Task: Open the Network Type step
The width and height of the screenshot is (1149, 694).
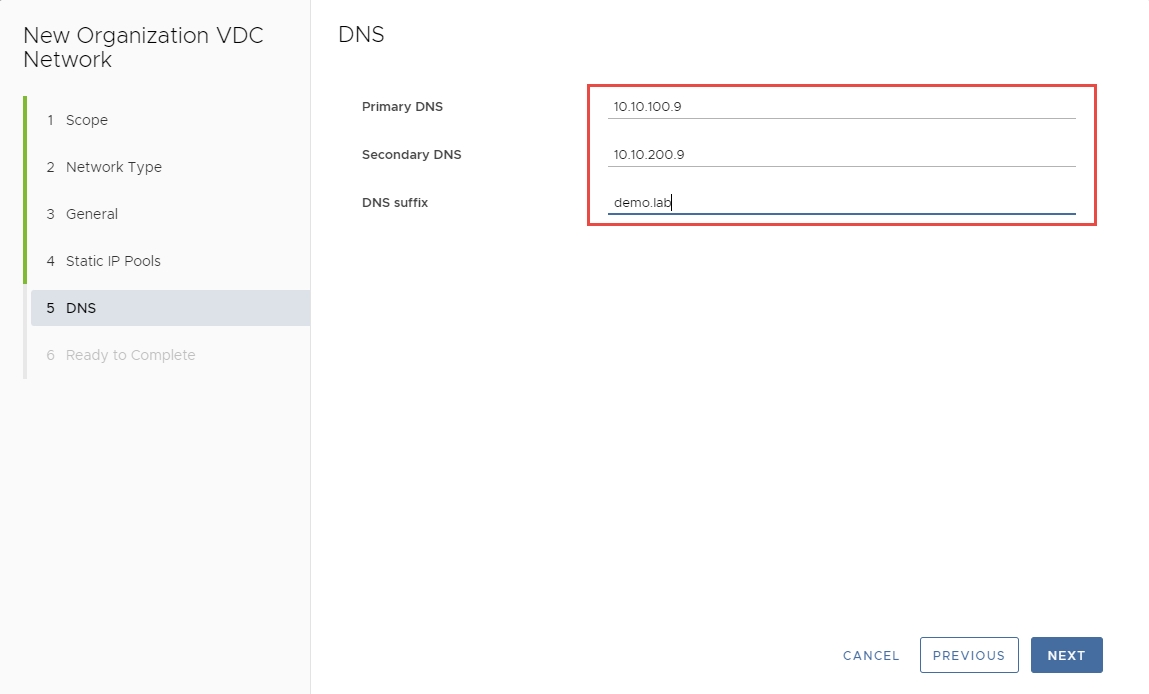Action: 113,167
